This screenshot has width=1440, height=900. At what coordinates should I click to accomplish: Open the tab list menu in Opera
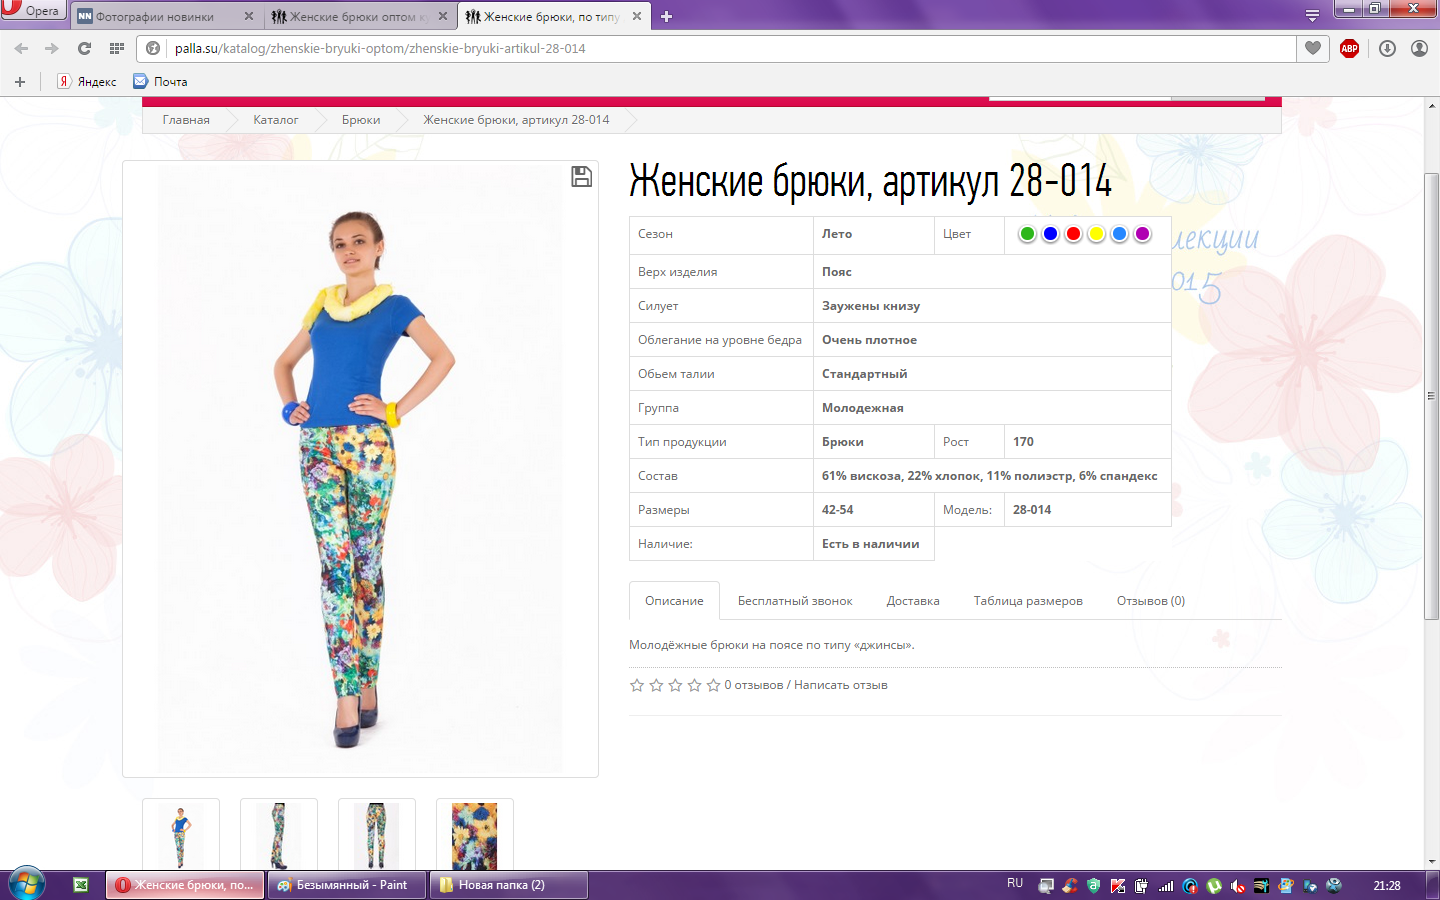pos(1312,16)
